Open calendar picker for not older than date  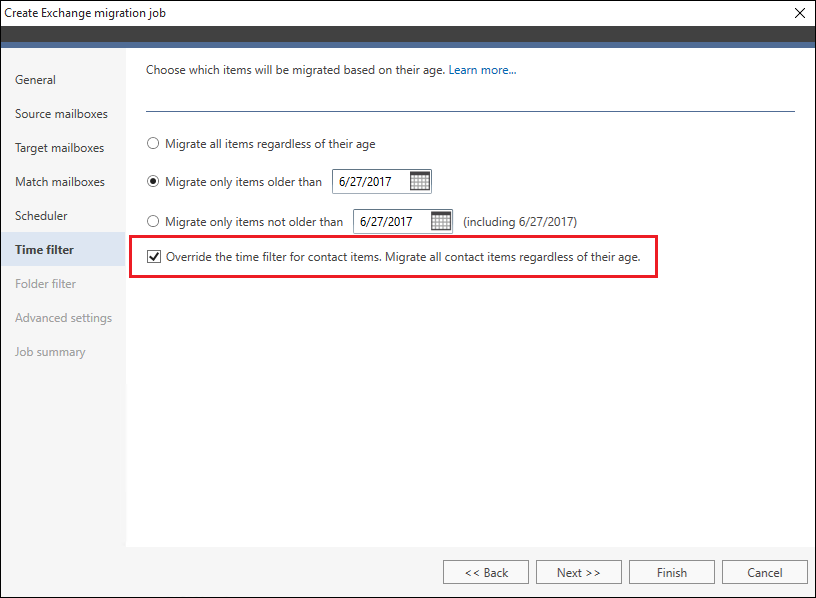pyautogui.click(x=441, y=221)
